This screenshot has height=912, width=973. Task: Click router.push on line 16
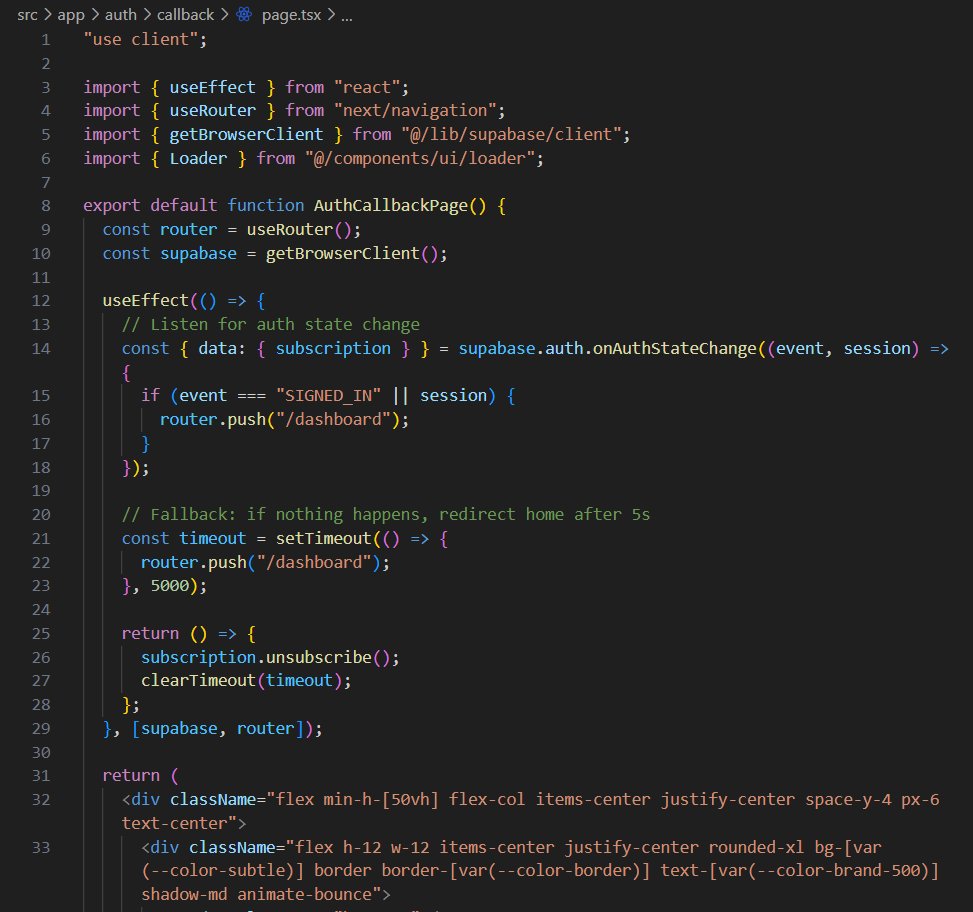pos(212,420)
